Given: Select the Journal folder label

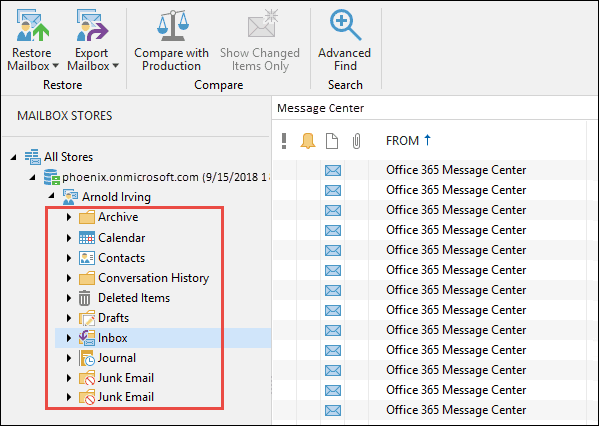Looking at the screenshot, I should tap(117, 358).
